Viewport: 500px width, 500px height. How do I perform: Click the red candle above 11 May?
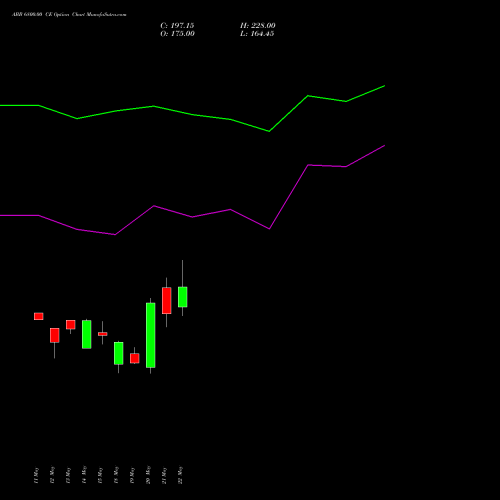(x=39, y=316)
